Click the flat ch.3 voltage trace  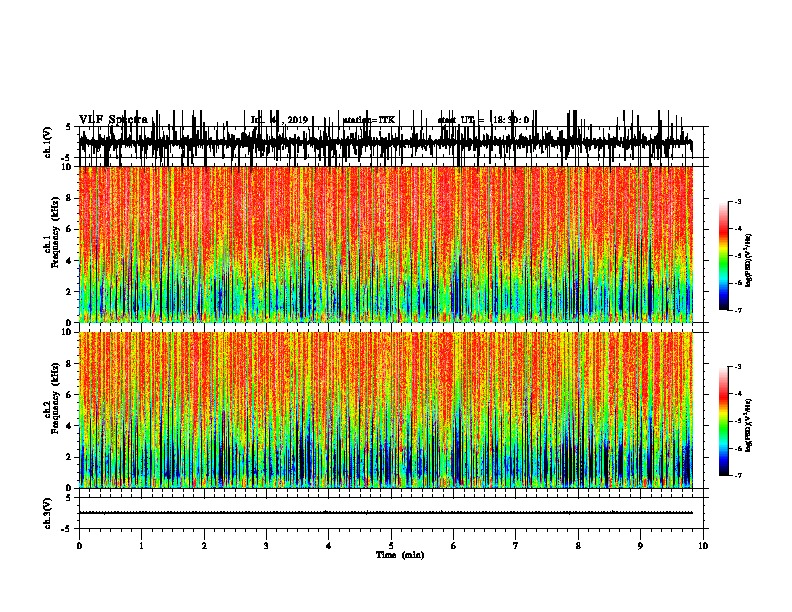(386, 513)
